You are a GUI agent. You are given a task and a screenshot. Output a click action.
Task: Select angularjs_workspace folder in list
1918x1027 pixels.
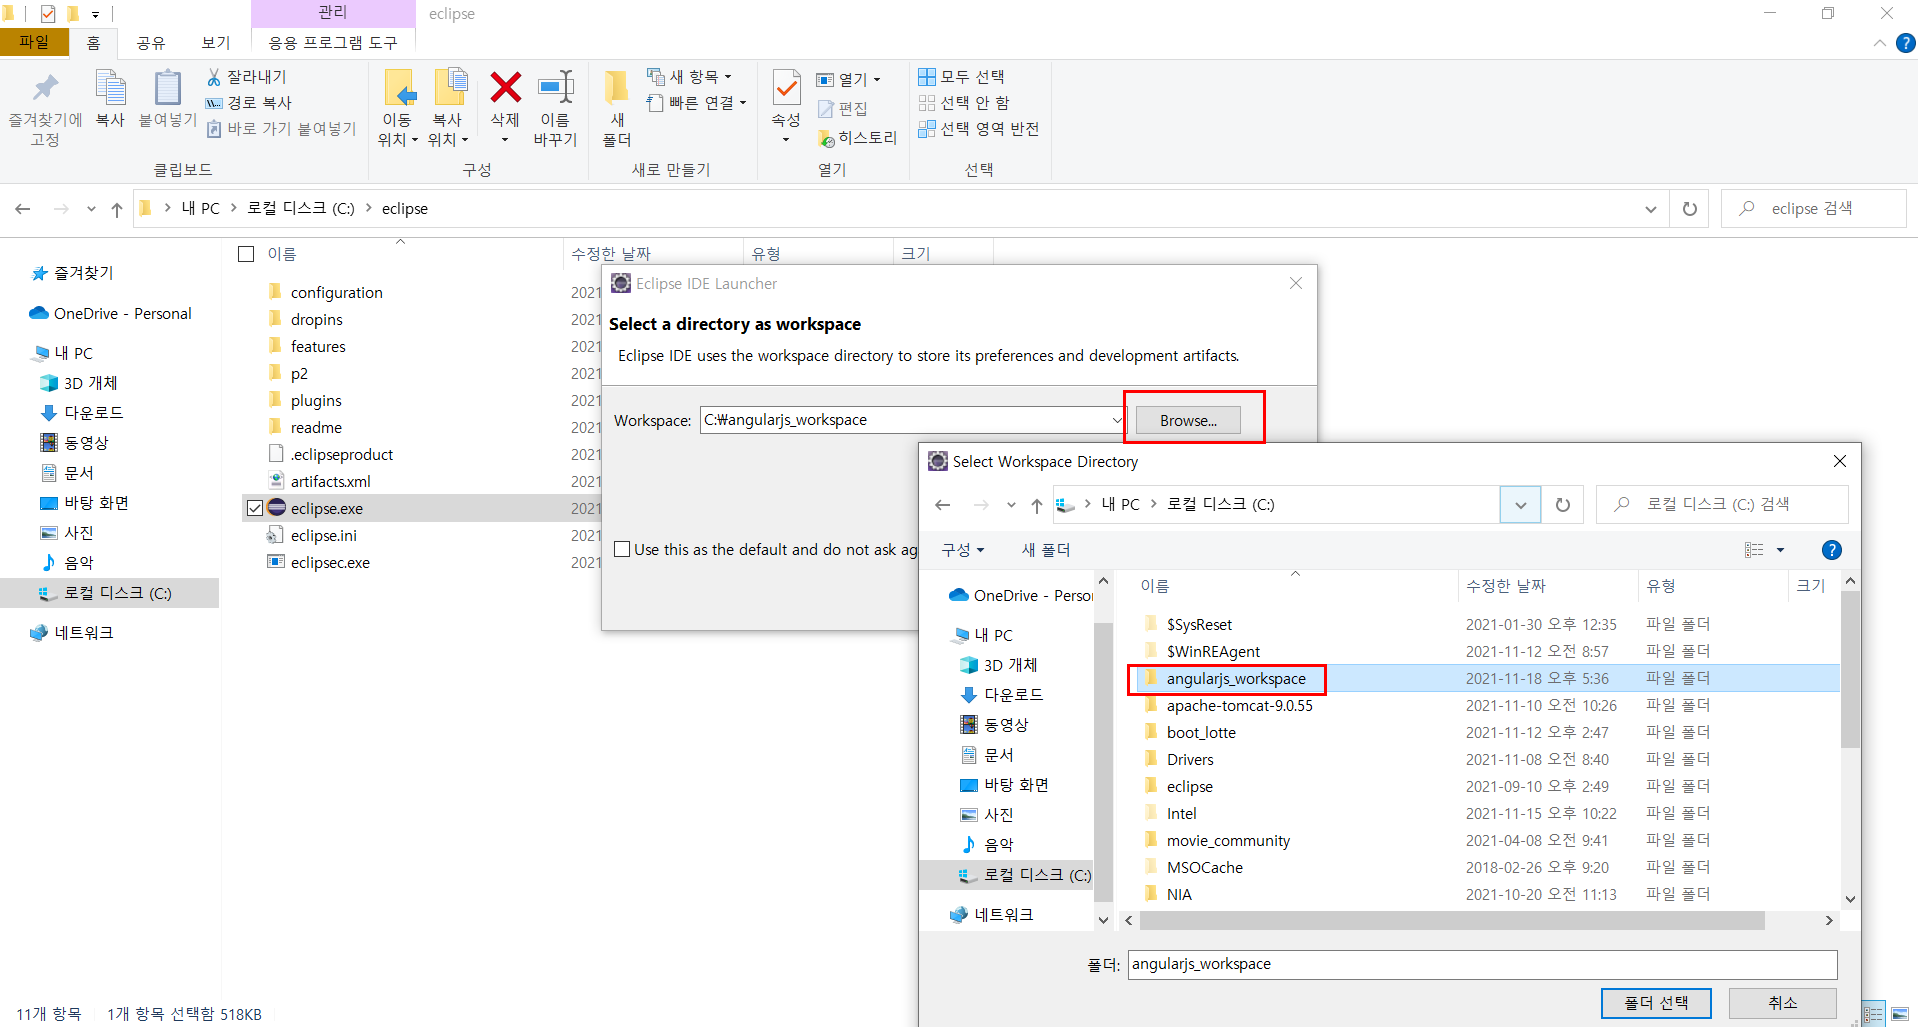click(1483, 679)
